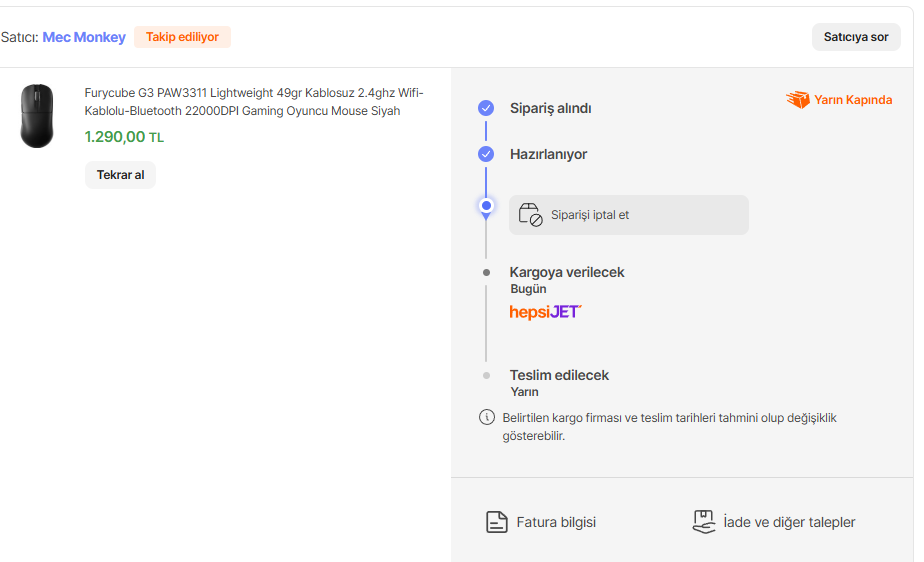Click the Yarın delivery date text
The width and height of the screenshot is (924, 562).
pos(524,392)
